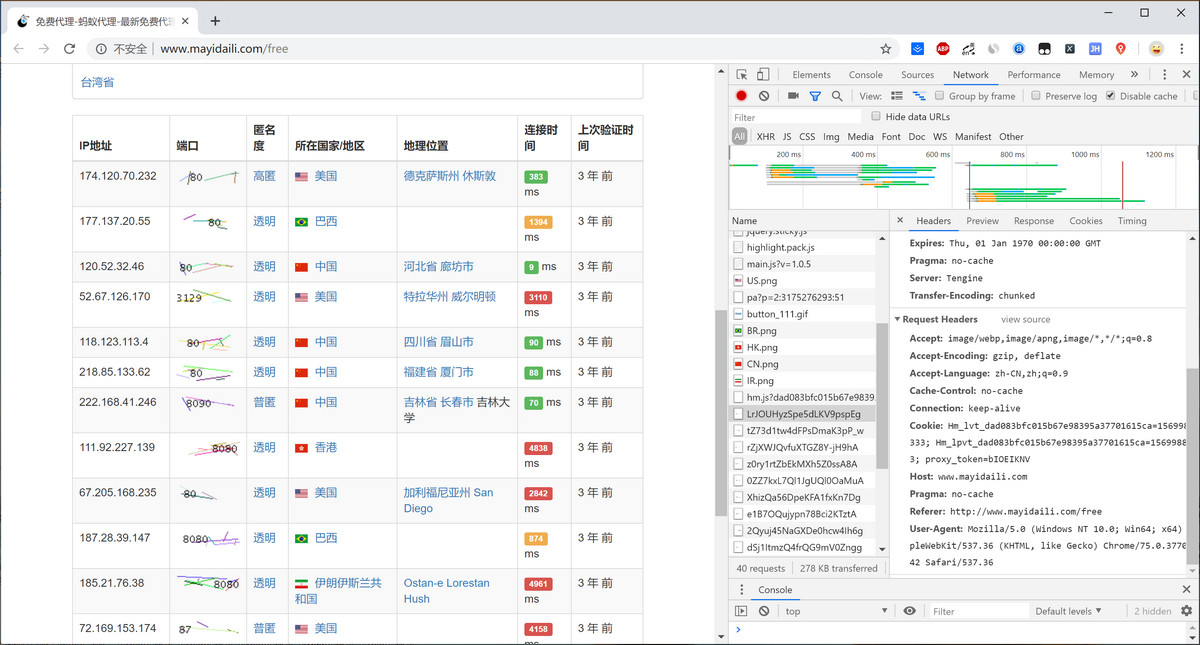Open console settings gear
The width and height of the screenshot is (1200, 645).
[1187, 611]
